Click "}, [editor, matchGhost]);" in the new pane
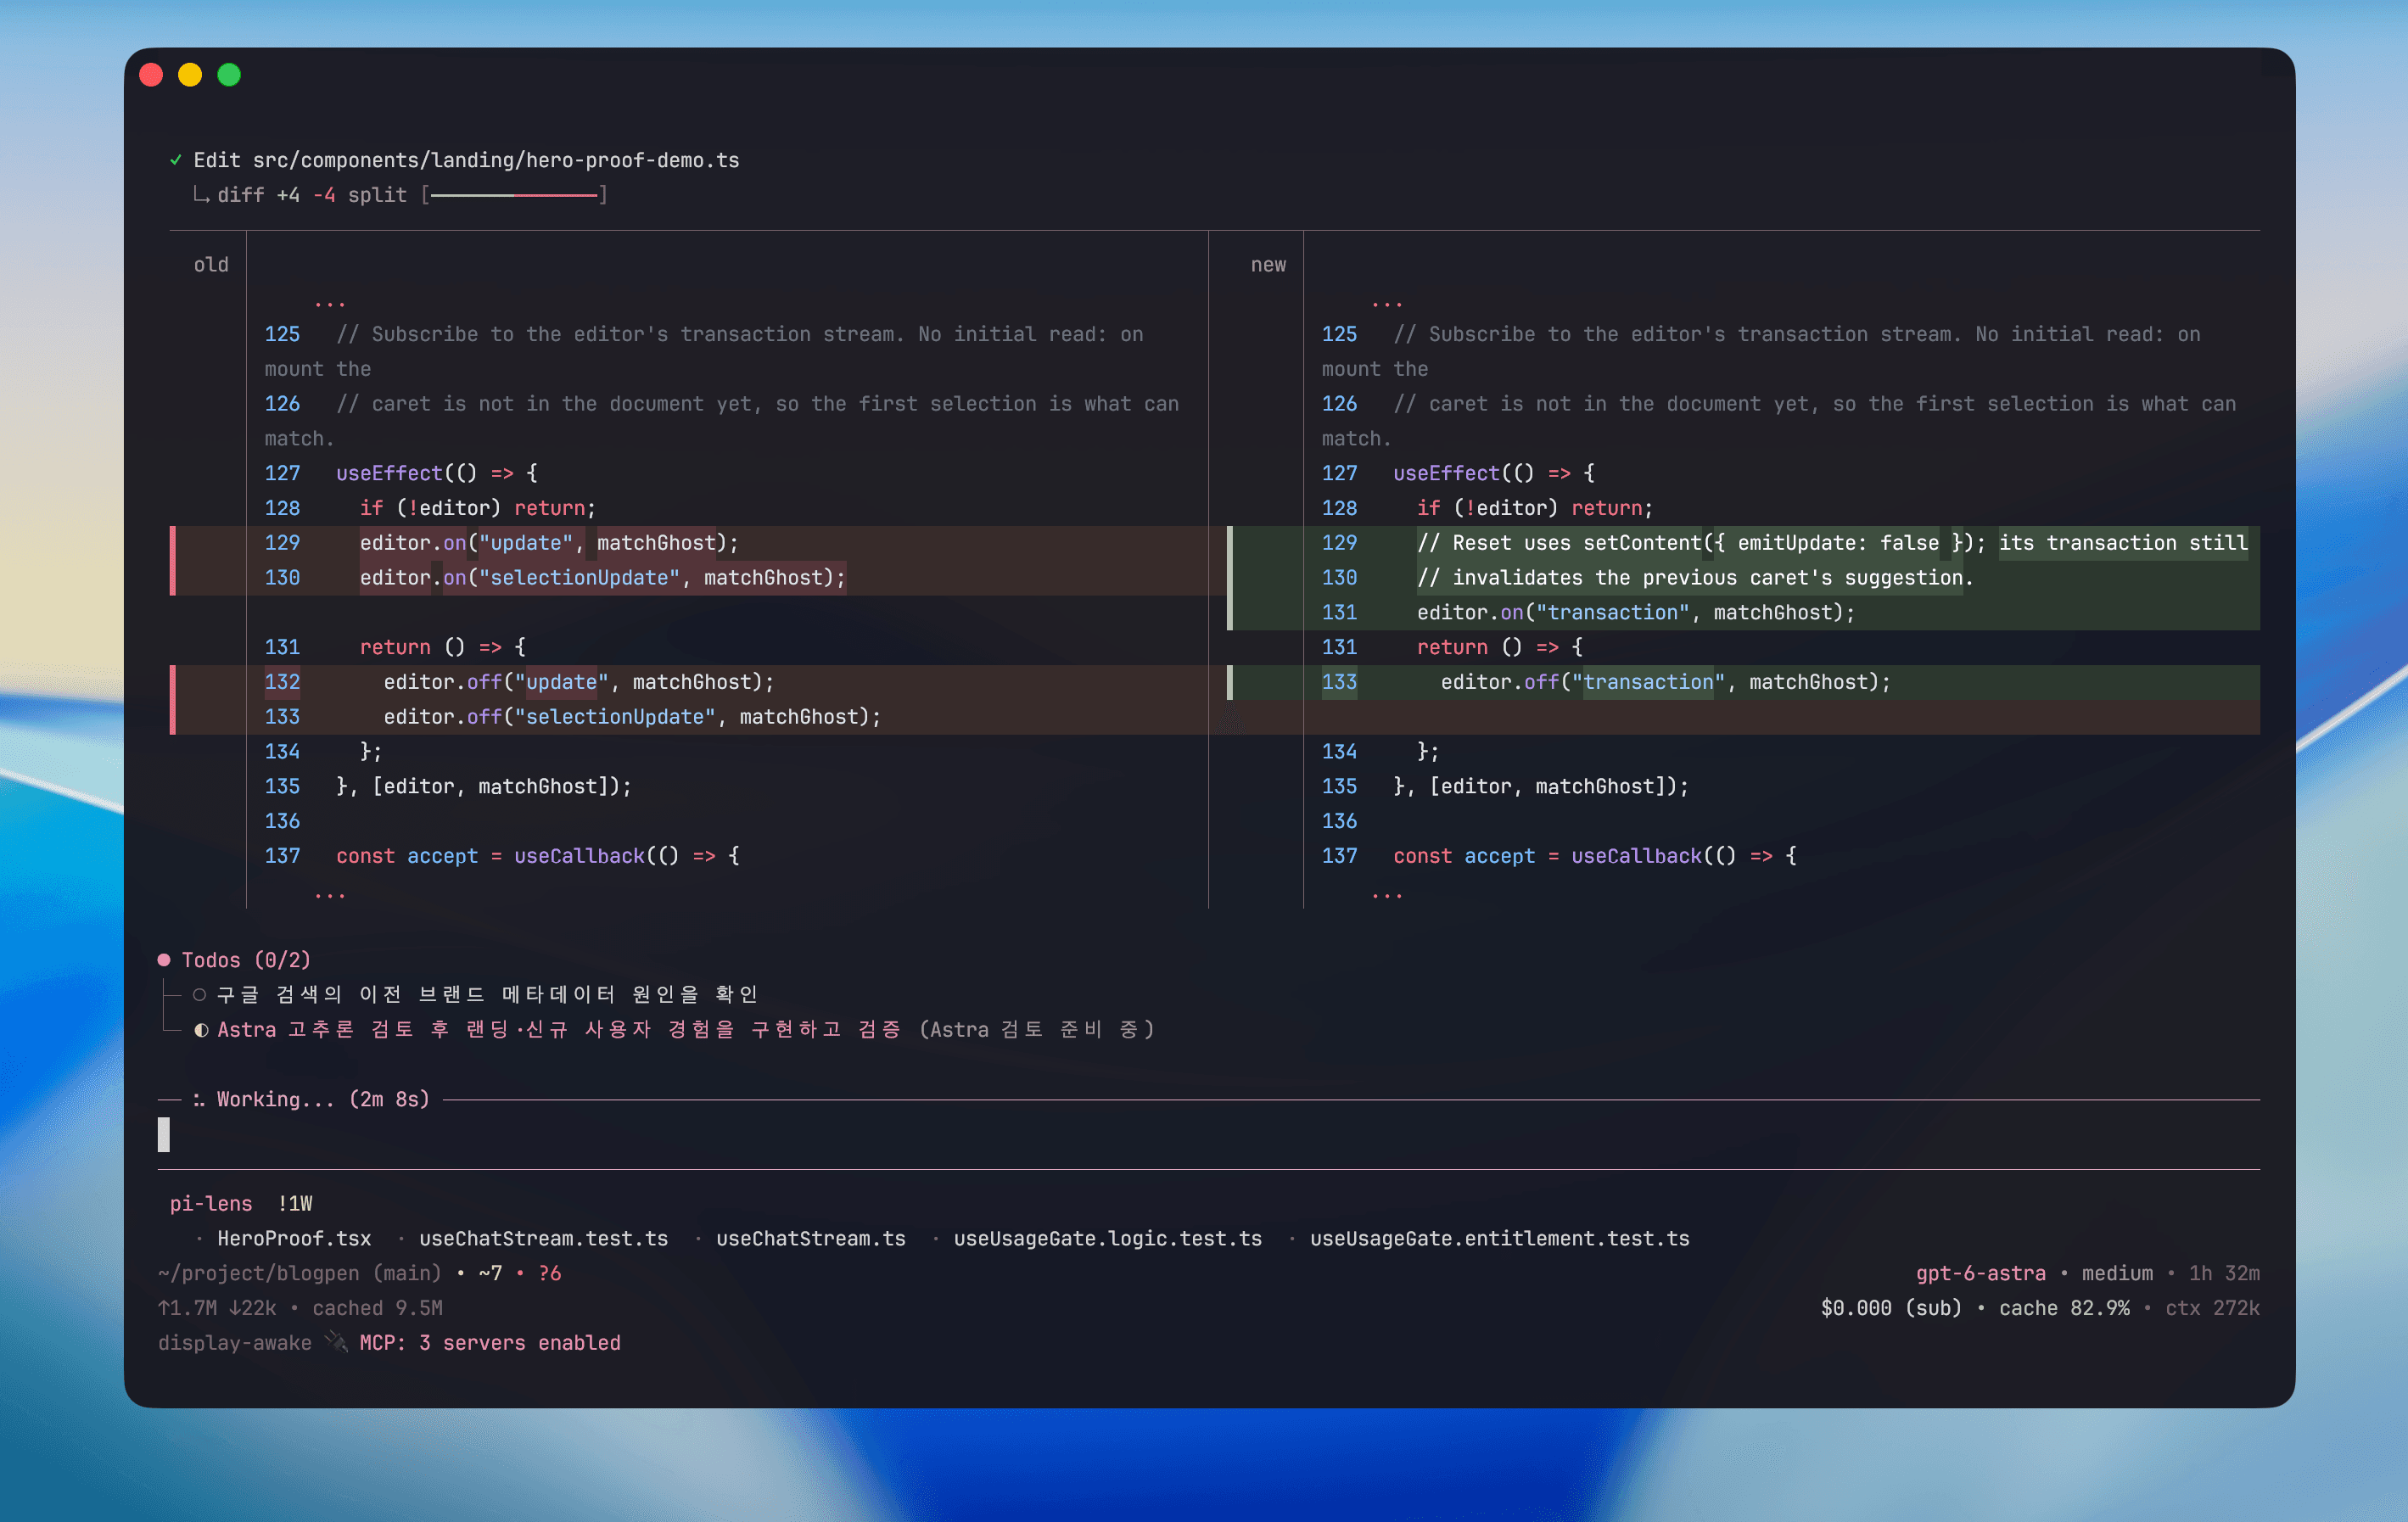 click(x=1541, y=787)
